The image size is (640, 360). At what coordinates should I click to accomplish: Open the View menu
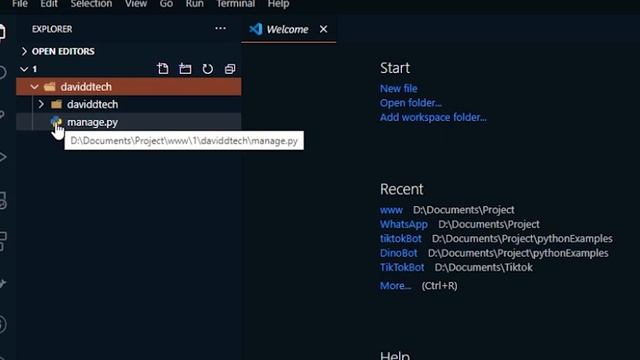click(x=136, y=4)
